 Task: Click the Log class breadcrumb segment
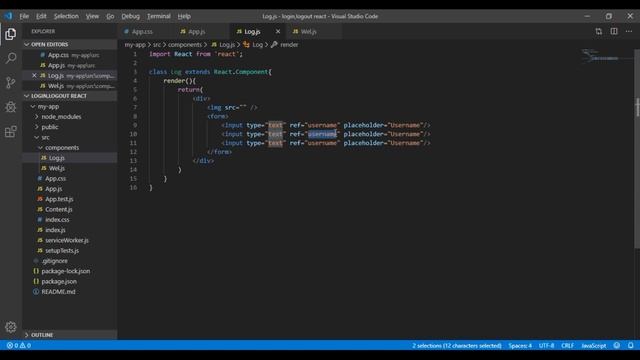point(253,44)
